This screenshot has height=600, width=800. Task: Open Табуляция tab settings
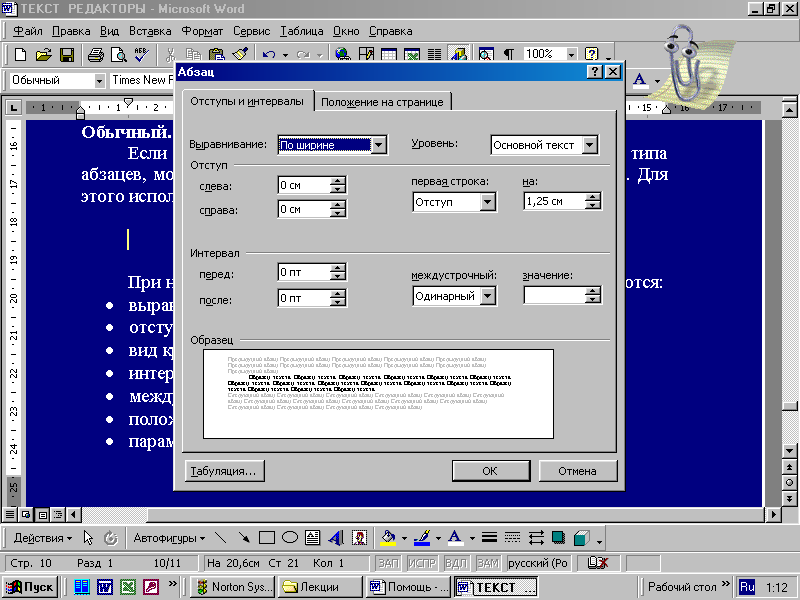point(224,471)
